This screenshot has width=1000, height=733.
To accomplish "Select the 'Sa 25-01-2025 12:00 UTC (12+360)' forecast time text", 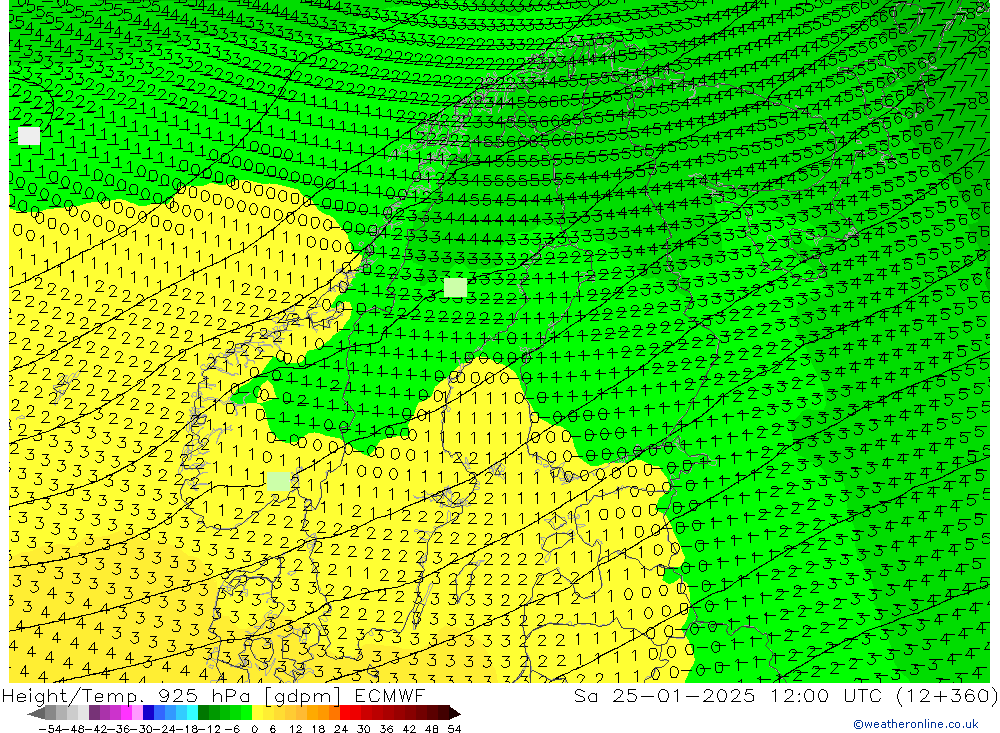I will coord(786,695).
